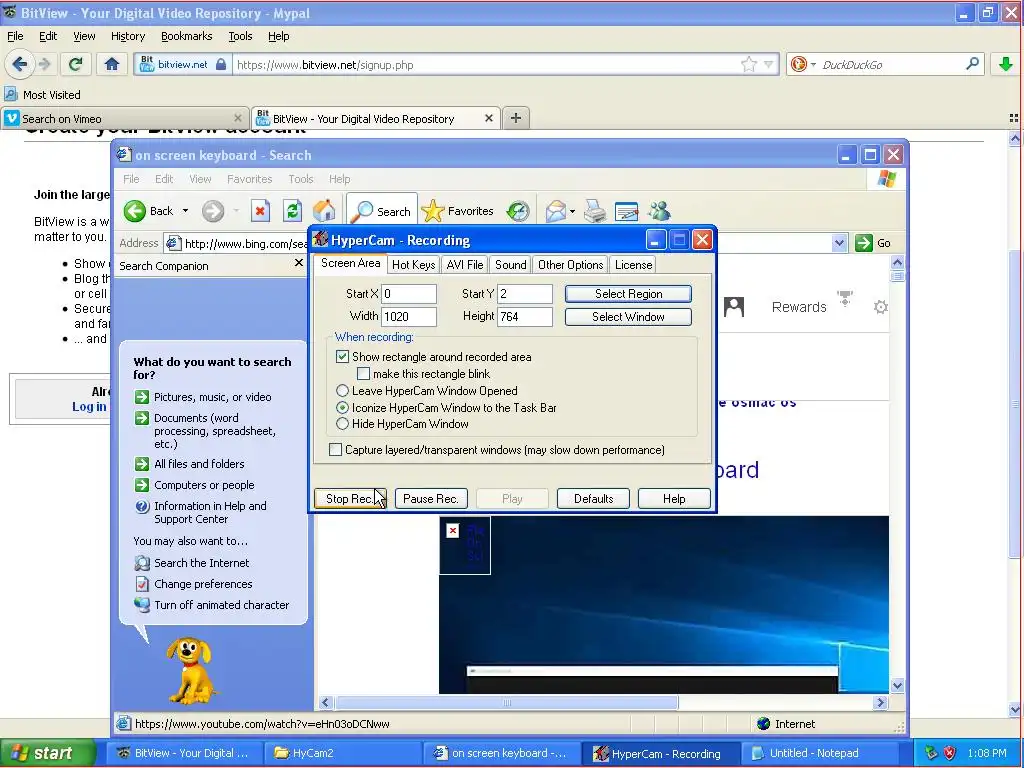Click Bing account profile icon
The width and height of the screenshot is (1024, 768).
pyautogui.click(x=734, y=306)
